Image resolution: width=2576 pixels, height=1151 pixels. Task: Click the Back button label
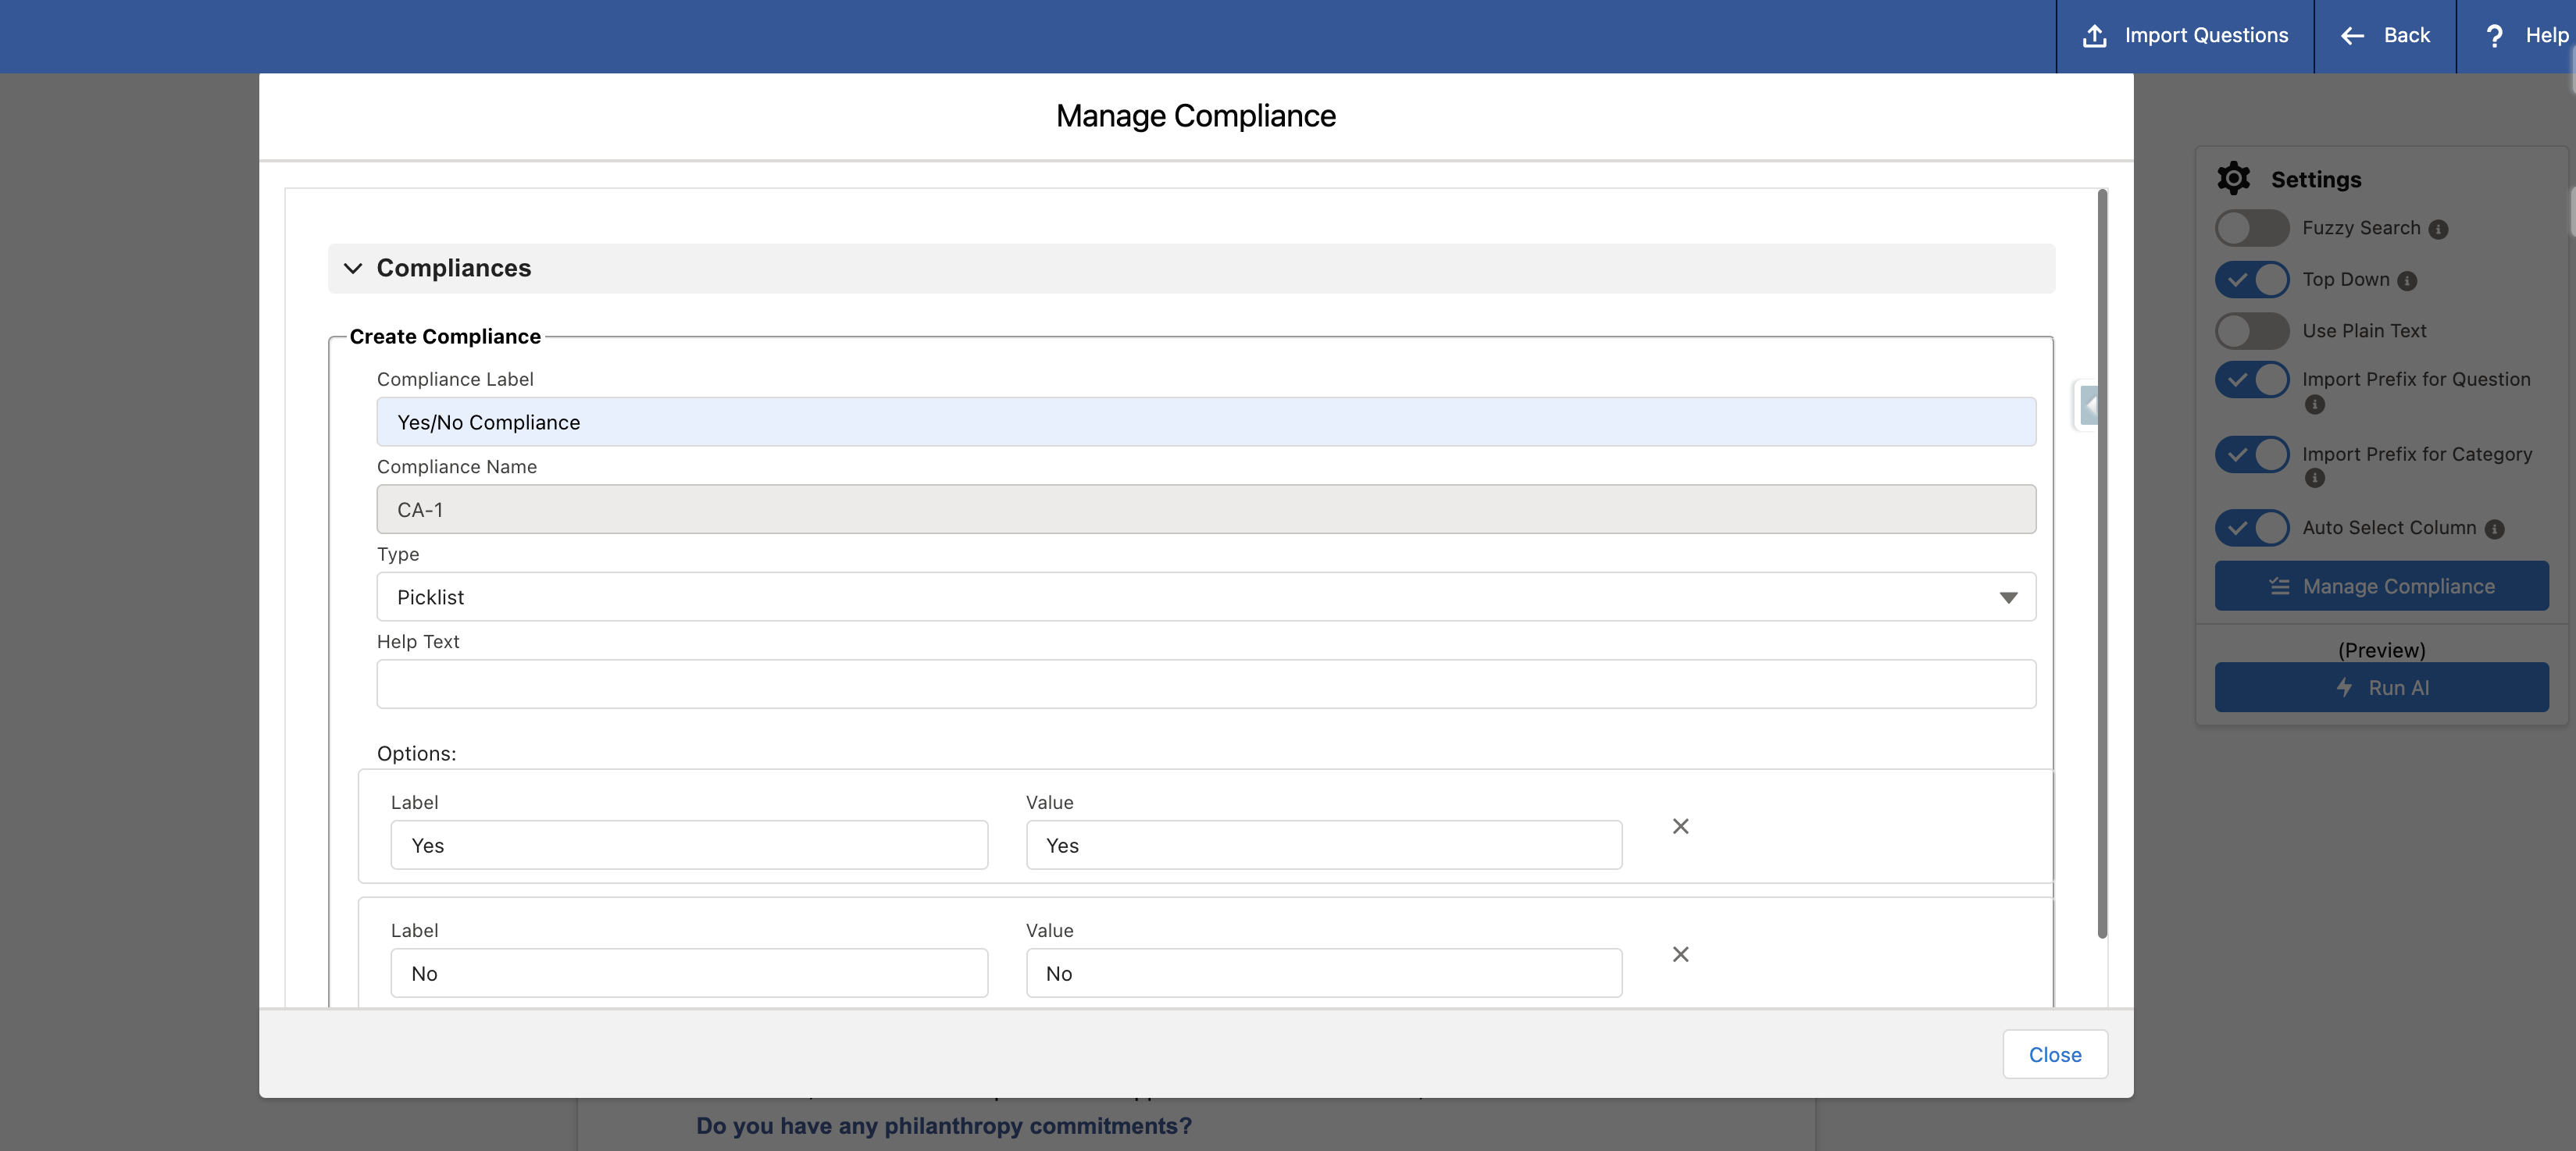click(x=2406, y=35)
